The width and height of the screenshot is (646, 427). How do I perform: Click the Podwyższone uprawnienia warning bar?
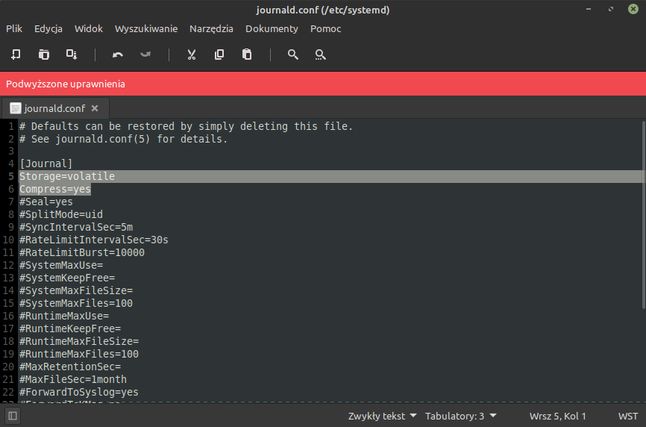(x=323, y=84)
